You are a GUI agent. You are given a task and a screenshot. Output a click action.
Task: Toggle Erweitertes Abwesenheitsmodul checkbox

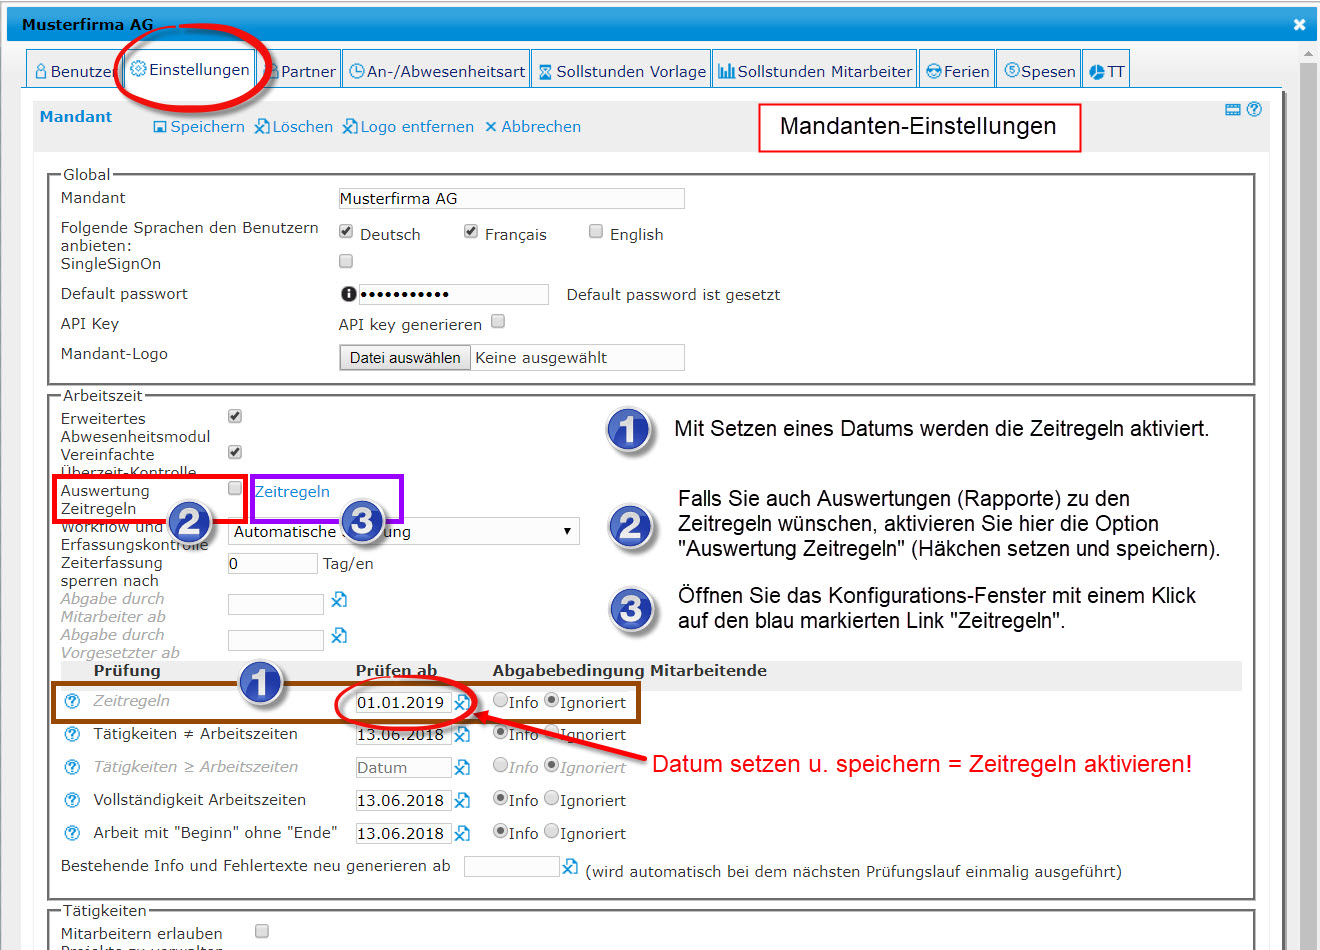235,416
